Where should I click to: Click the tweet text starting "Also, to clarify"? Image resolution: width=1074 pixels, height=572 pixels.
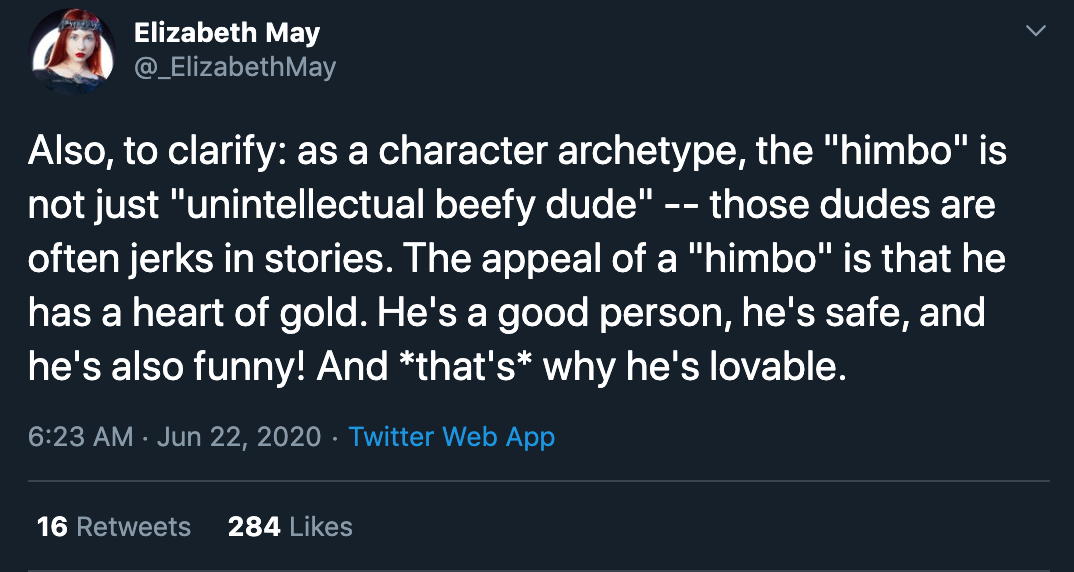pos(517,260)
